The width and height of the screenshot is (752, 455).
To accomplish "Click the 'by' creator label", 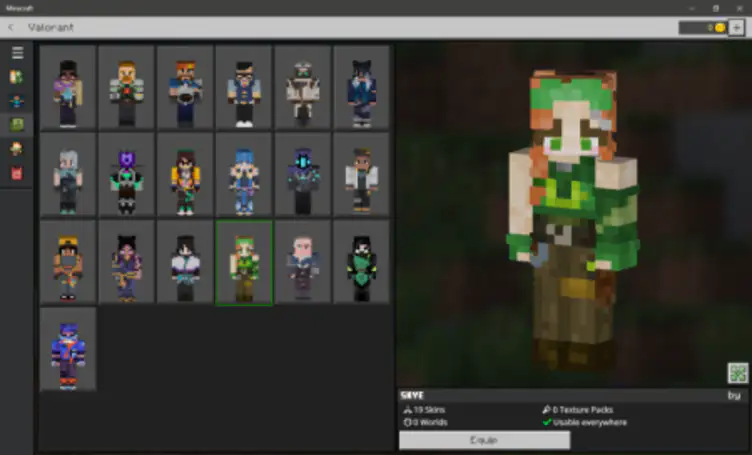I will click(x=734, y=396).
